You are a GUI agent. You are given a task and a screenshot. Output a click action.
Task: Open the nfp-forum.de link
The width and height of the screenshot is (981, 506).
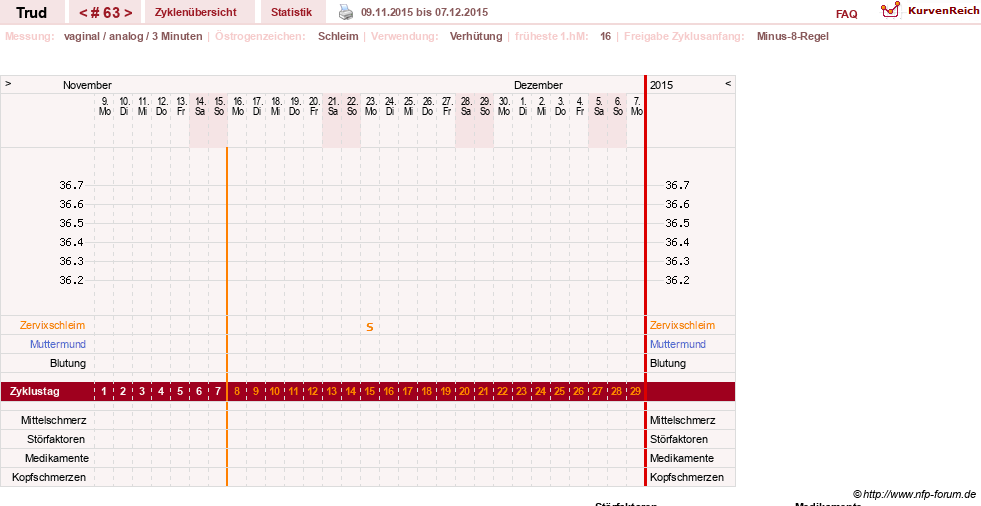[913, 494]
